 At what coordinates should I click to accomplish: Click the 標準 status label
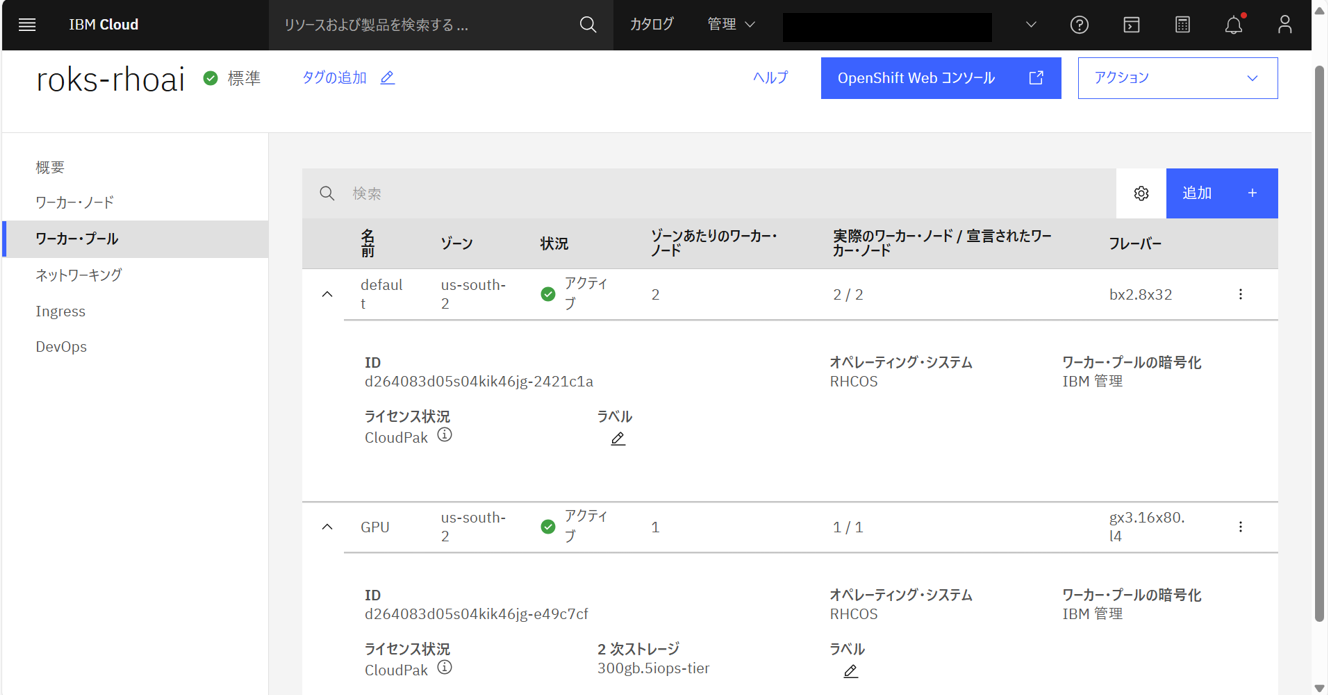pyautogui.click(x=244, y=78)
